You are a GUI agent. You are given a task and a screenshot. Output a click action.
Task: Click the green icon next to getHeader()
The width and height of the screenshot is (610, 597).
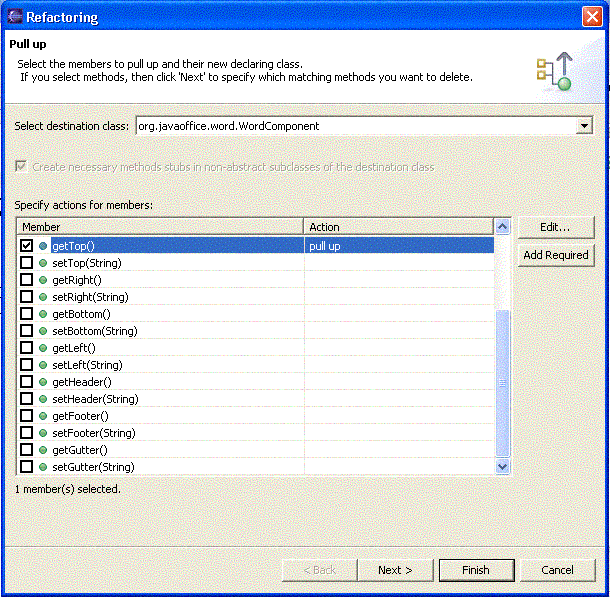43,382
